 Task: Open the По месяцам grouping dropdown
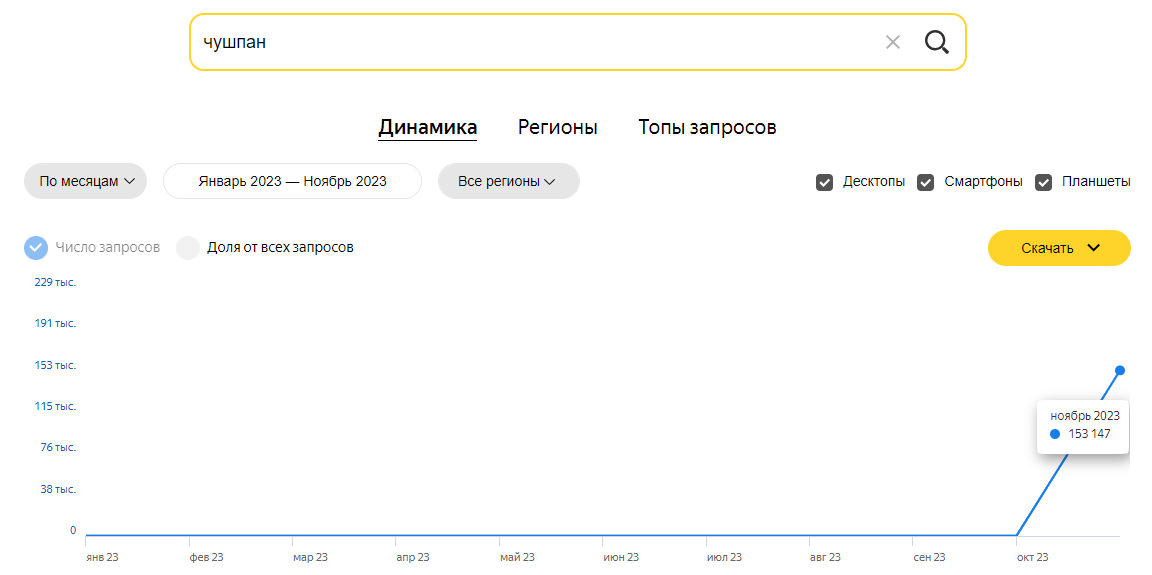tap(85, 181)
